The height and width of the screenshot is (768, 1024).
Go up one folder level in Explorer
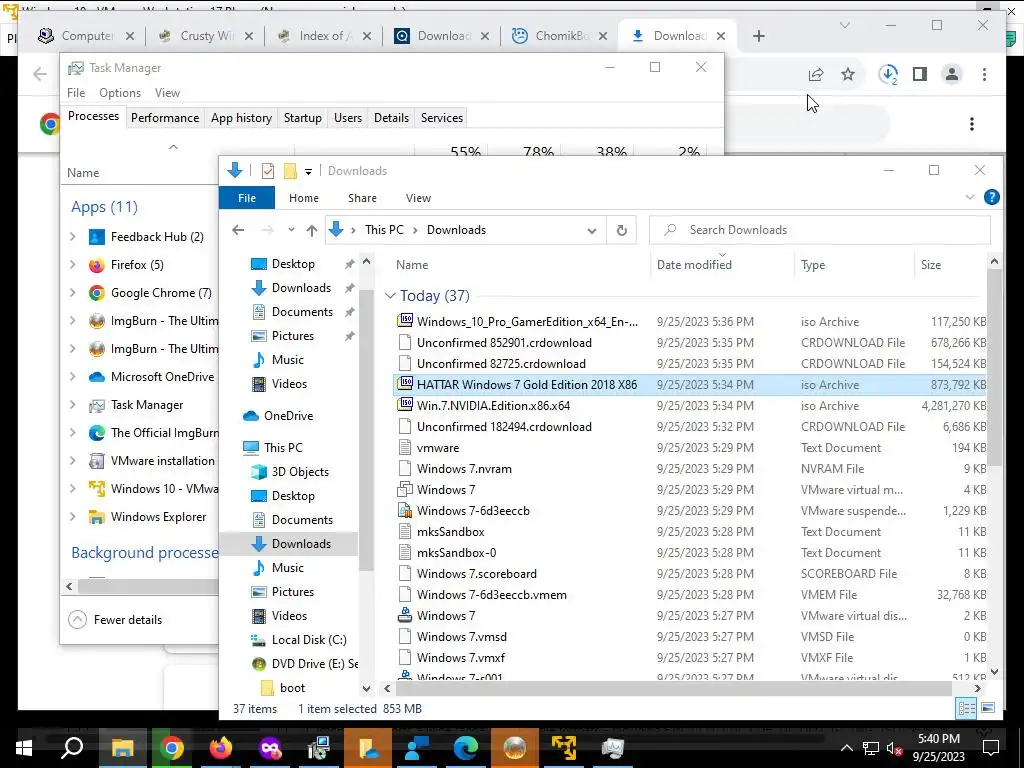(312, 230)
